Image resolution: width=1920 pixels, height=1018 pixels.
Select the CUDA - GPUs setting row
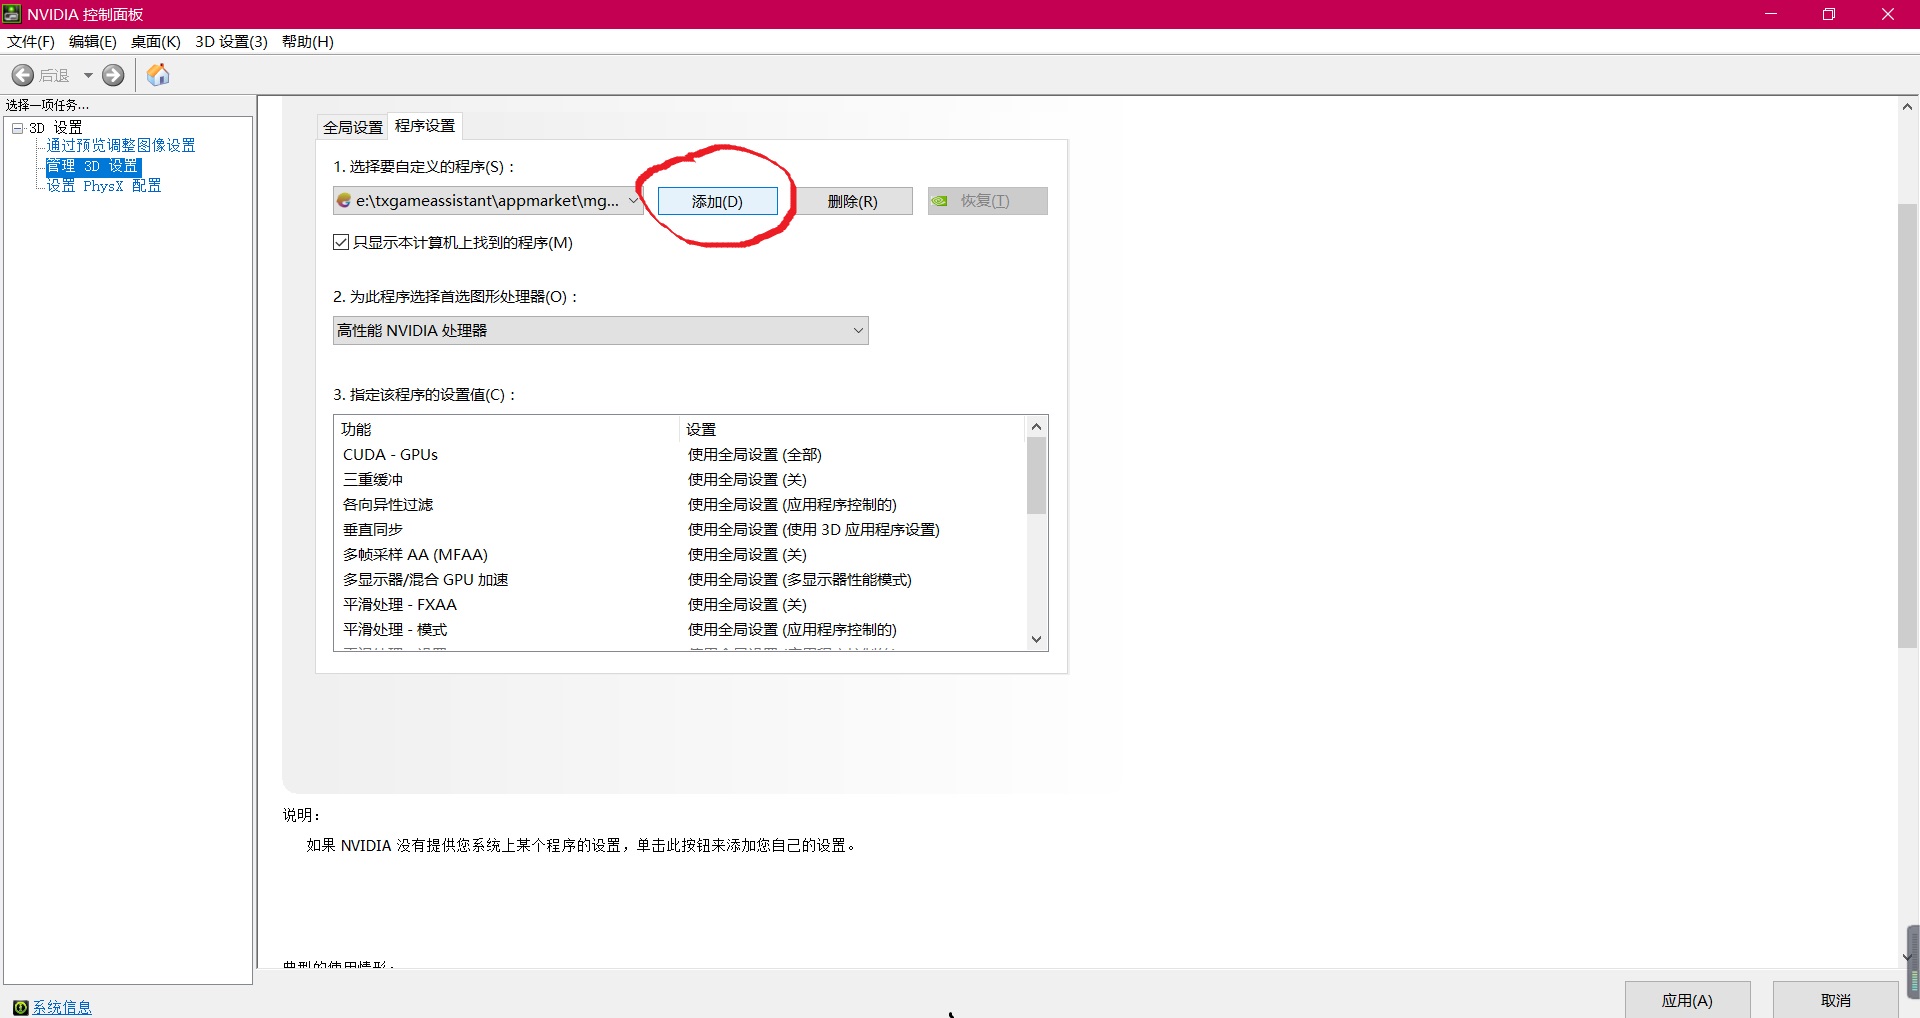coord(680,455)
